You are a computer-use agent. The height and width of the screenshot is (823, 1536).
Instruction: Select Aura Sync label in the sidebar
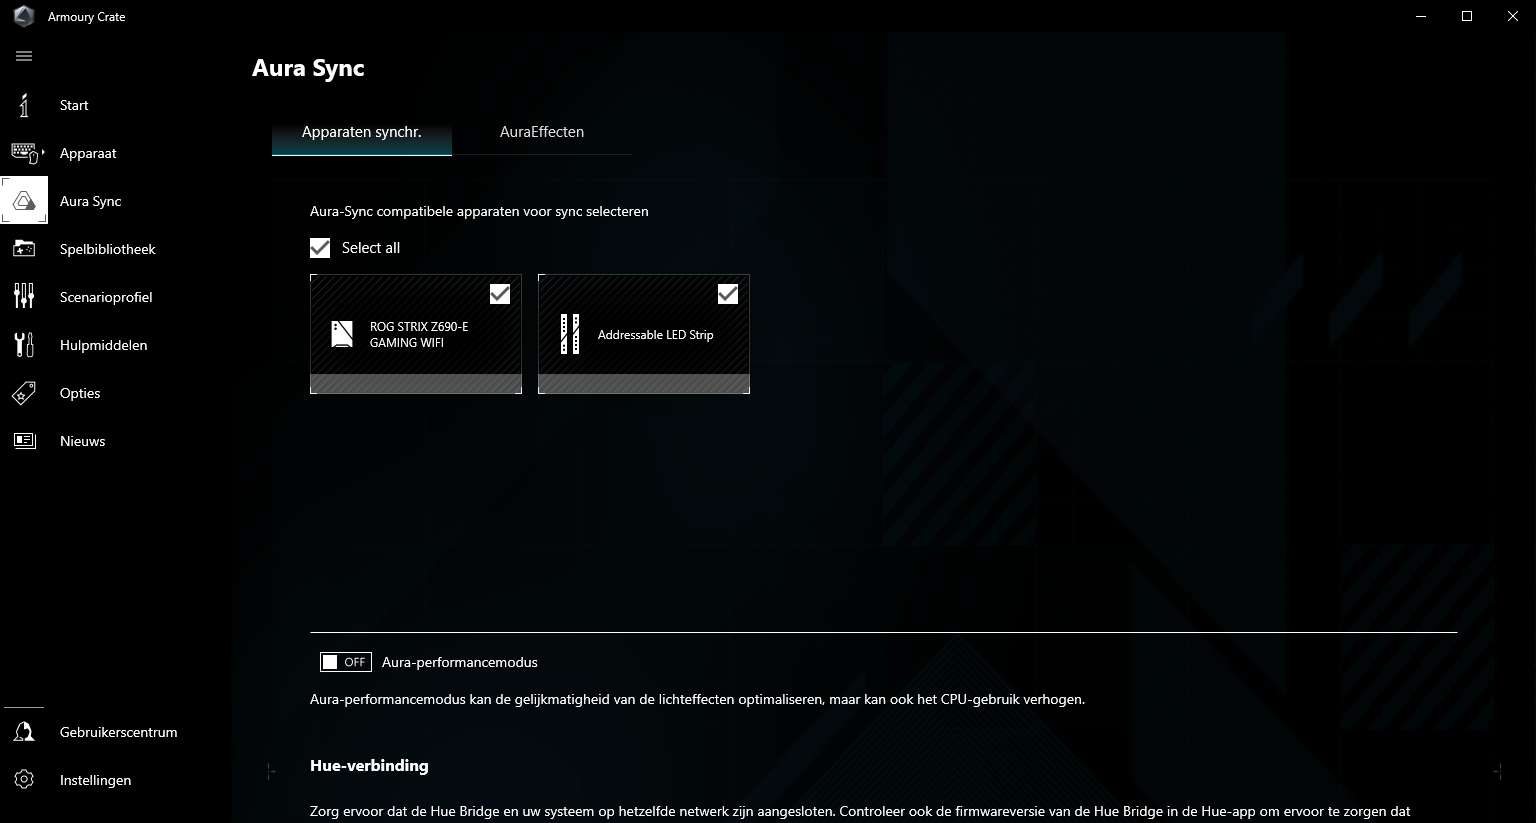tap(91, 201)
